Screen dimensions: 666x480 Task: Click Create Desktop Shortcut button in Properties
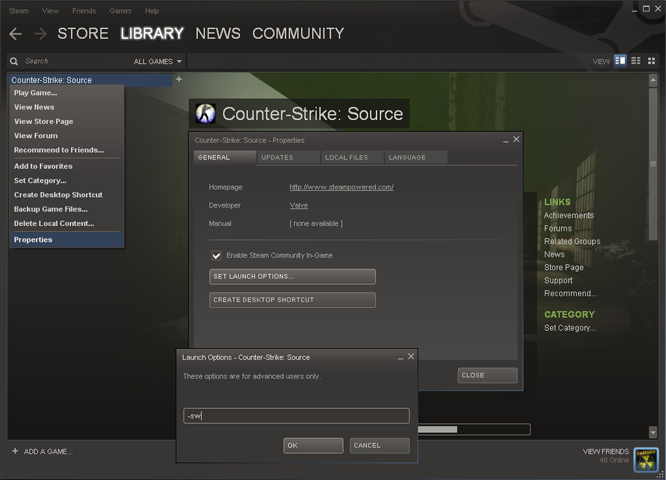pos(292,300)
